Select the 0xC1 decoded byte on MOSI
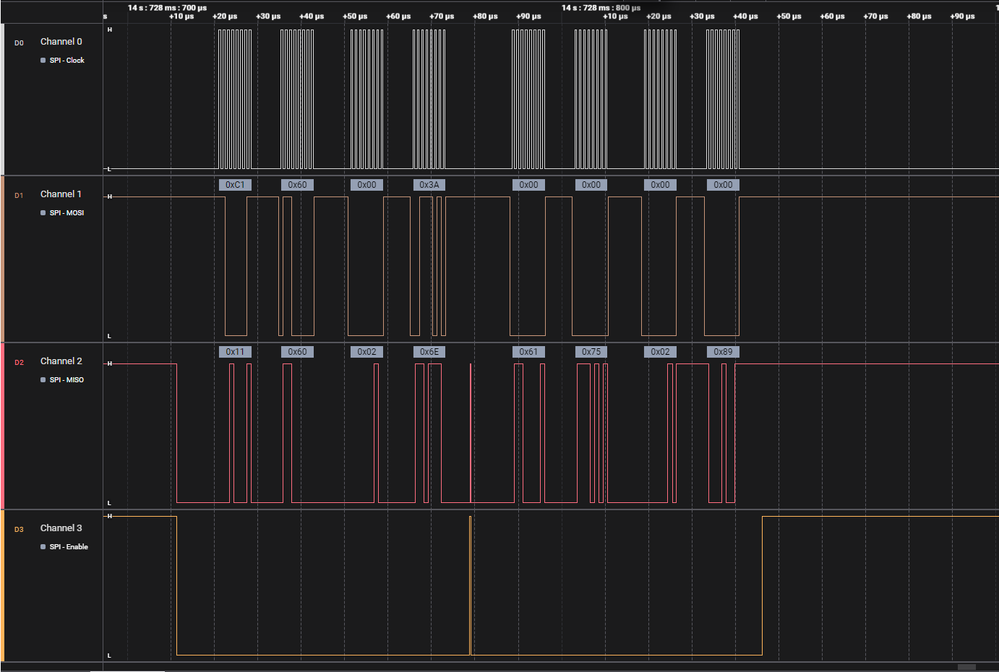The image size is (999, 672). point(235,185)
